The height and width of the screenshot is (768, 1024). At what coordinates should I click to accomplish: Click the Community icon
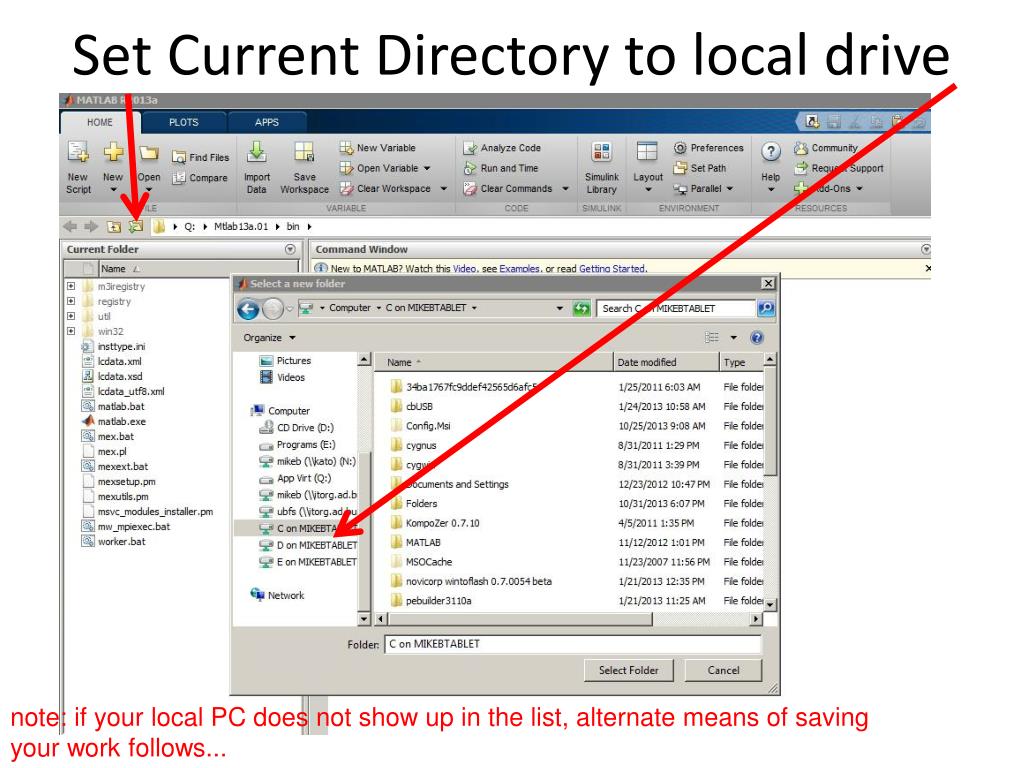click(801, 148)
